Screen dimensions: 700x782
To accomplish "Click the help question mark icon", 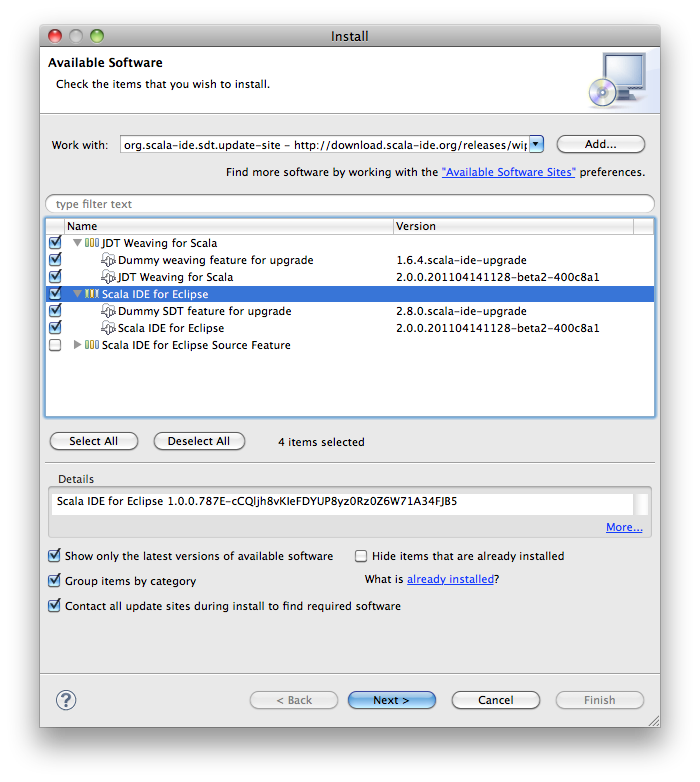I will [66, 700].
